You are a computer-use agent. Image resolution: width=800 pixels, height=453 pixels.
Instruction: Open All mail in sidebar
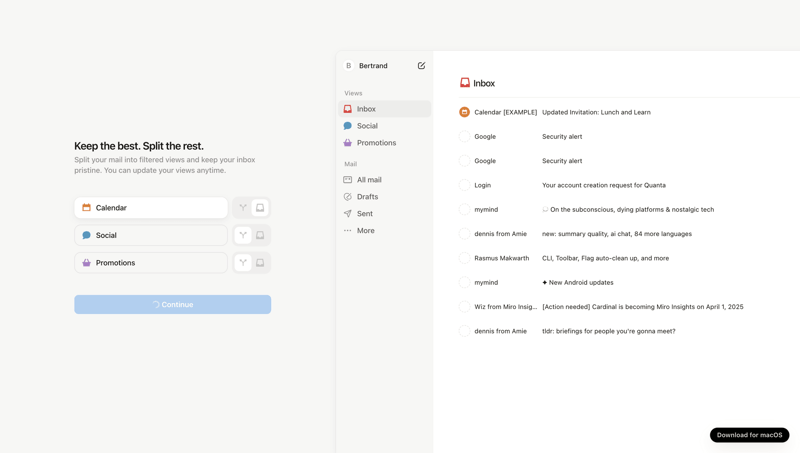(385, 180)
